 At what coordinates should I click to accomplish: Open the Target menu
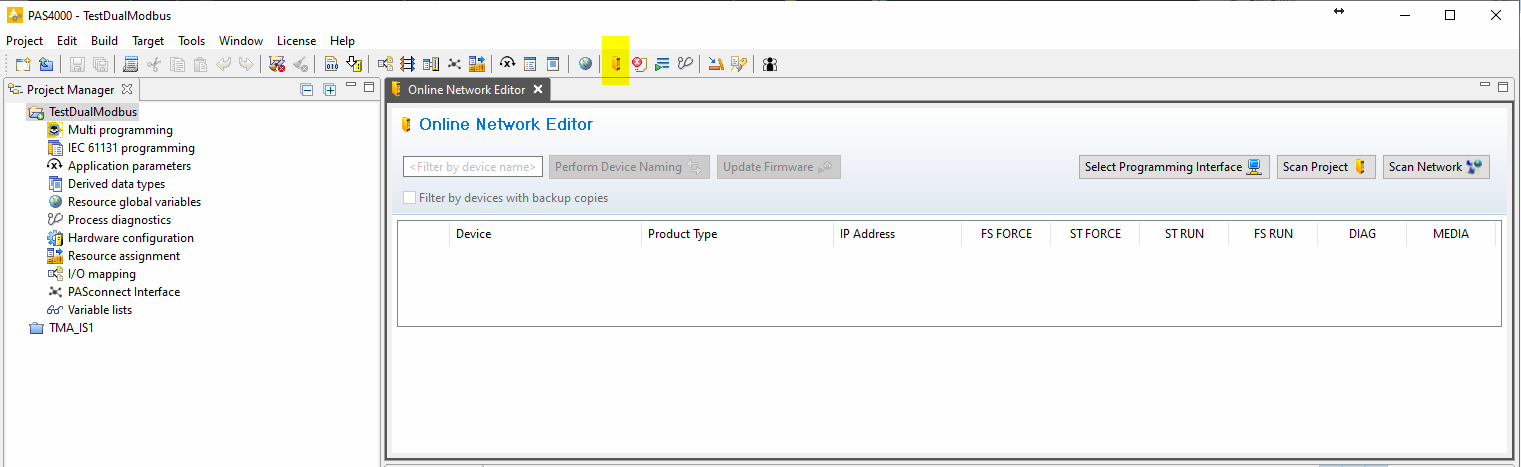(x=148, y=41)
